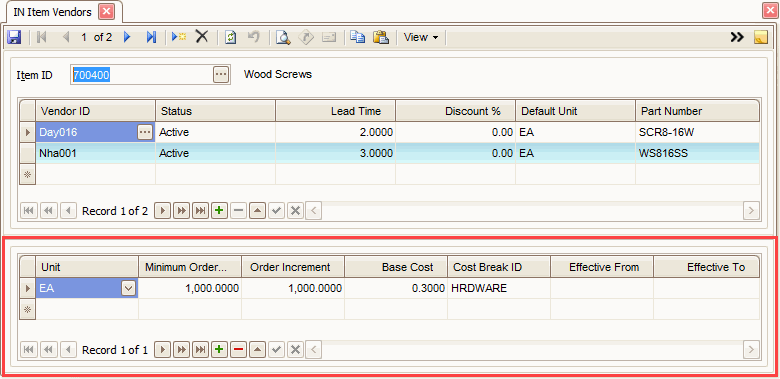Click the green plus in vendor grid
Image resolution: width=780 pixels, height=379 pixels.
(218, 211)
